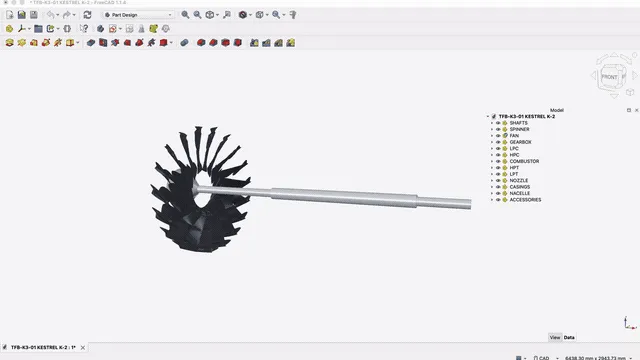Click the right arrow of the navigation cube
This screenshot has width=640, height=360.
pos(635,75)
